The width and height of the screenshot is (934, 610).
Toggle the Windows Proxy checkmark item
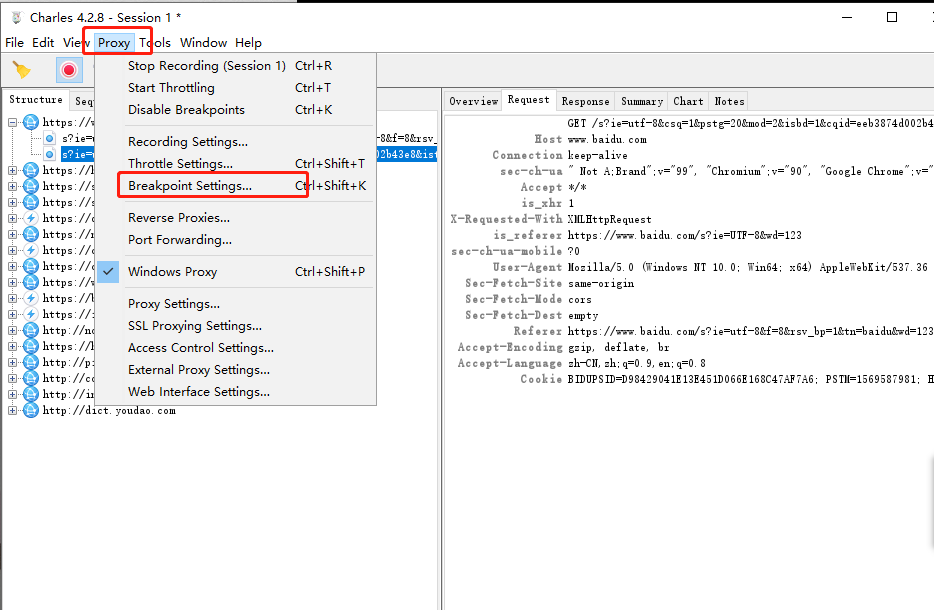click(x=236, y=272)
